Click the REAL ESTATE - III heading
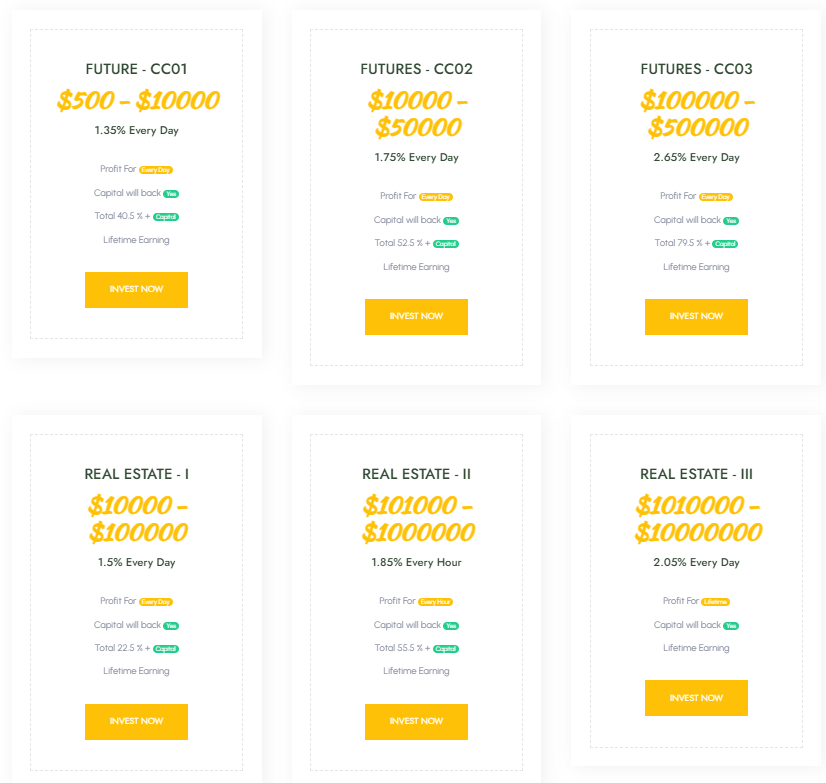The height and width of the screenshot is (783, 826). tap(696, 474)
